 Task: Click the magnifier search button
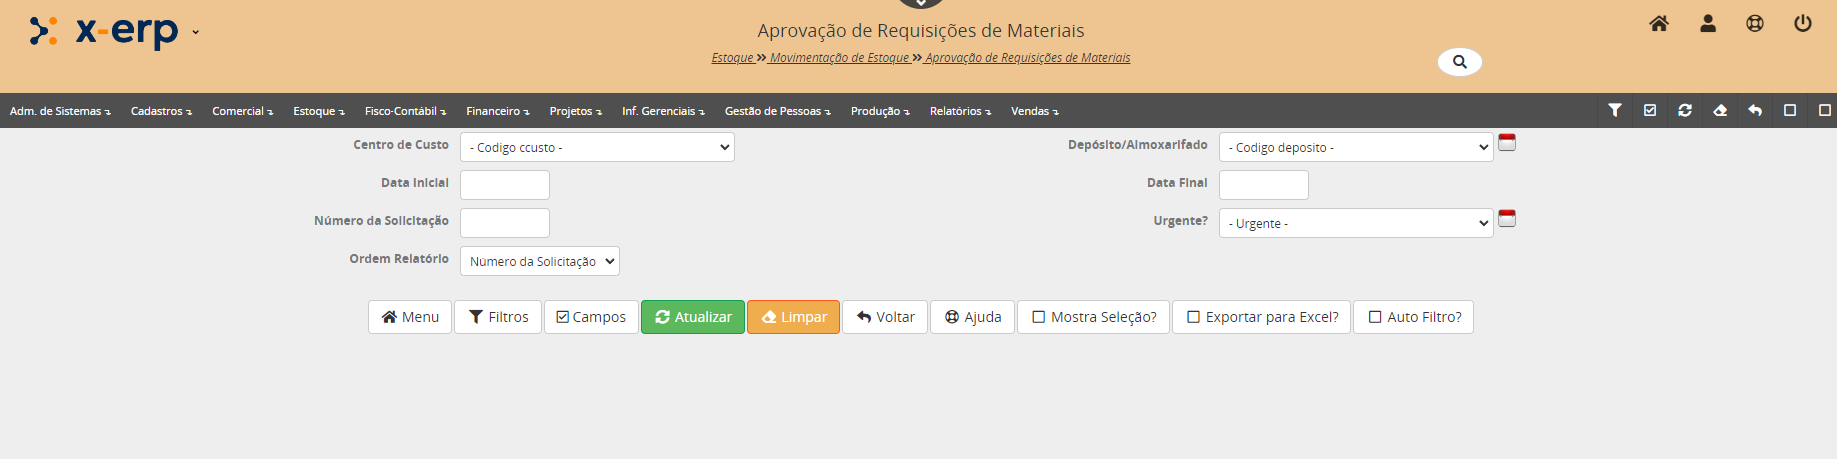click(x=1459, y=62)
